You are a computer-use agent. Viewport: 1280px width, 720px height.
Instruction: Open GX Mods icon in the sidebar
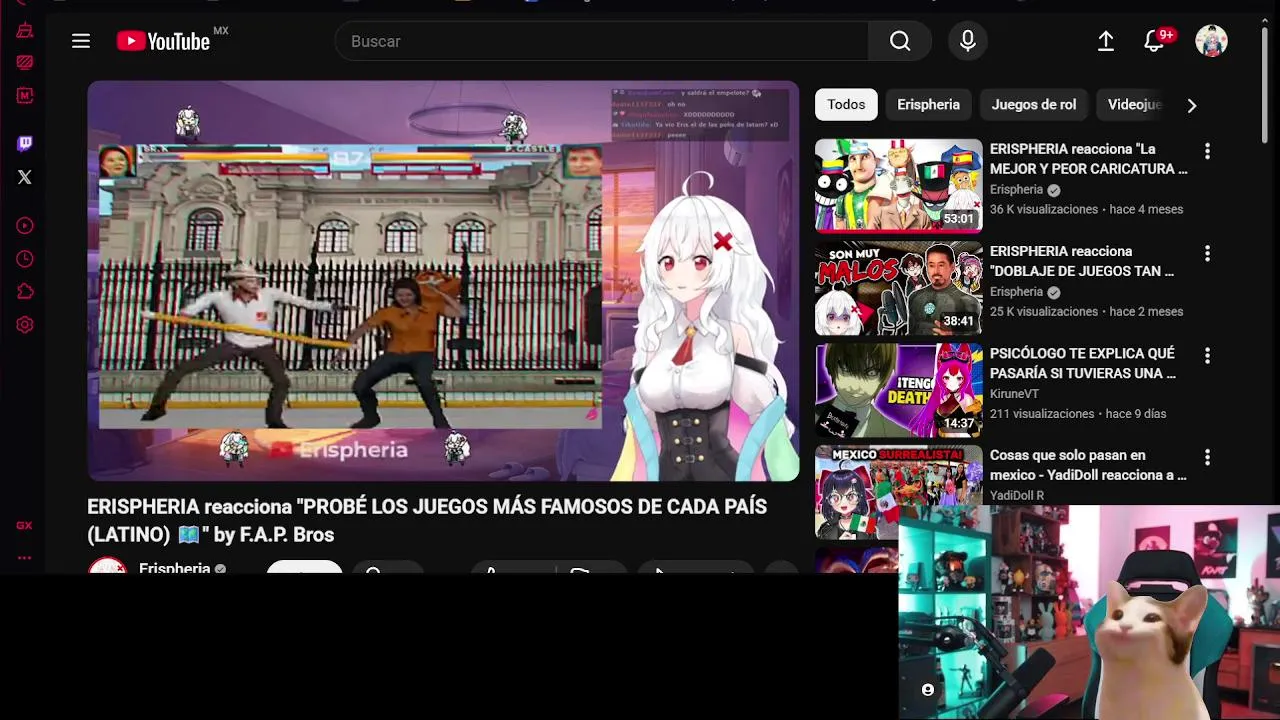click(25, 95)
